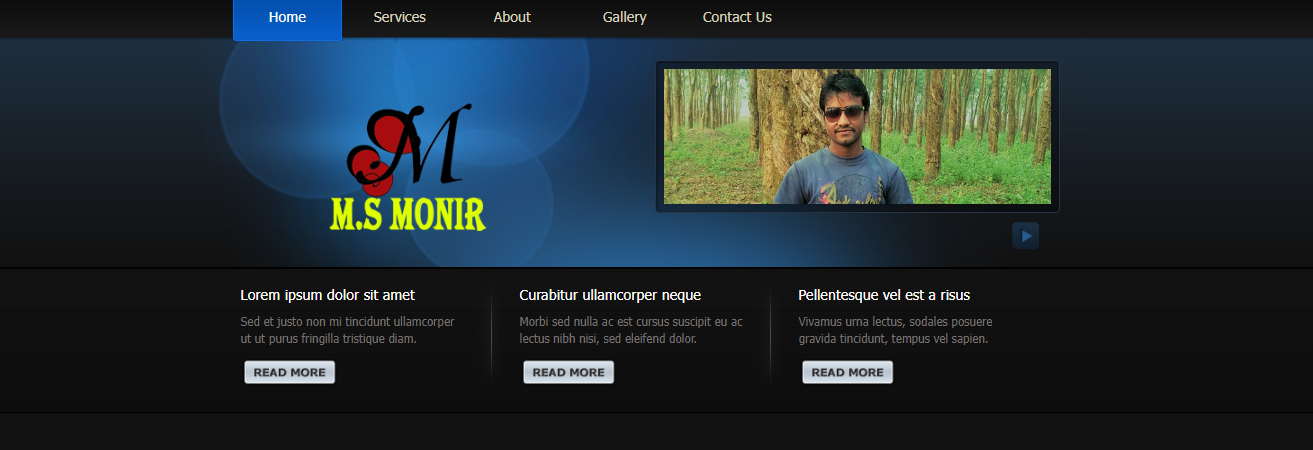Screen dimensions: 1313x450
Task: Select Gallery in the navigation bar
Action: pyautogui.click(x=624, y=17)
